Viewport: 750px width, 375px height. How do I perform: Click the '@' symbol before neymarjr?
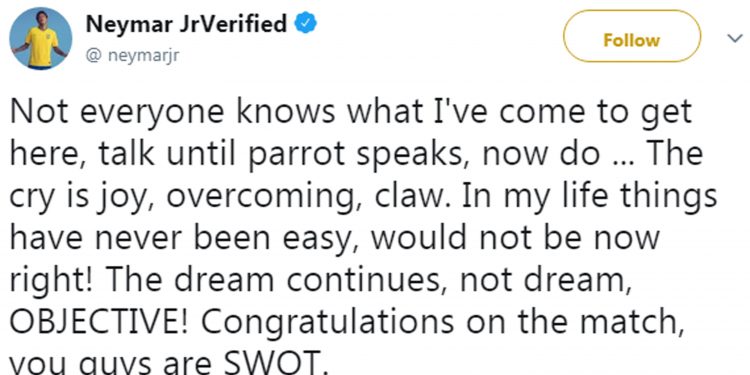tap(93, 57)
